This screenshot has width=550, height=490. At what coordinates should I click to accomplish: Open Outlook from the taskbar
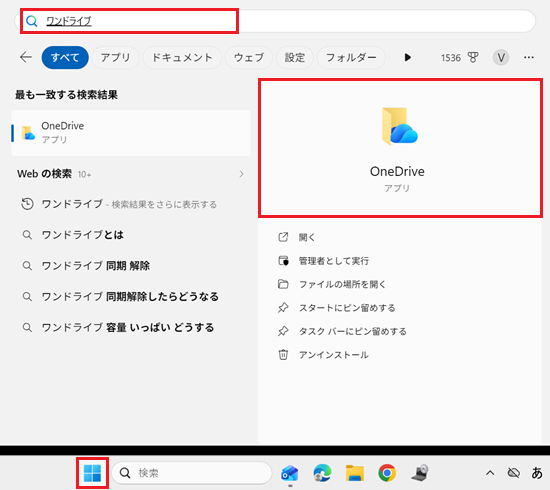pyautogui.click(x=290, y=473)
